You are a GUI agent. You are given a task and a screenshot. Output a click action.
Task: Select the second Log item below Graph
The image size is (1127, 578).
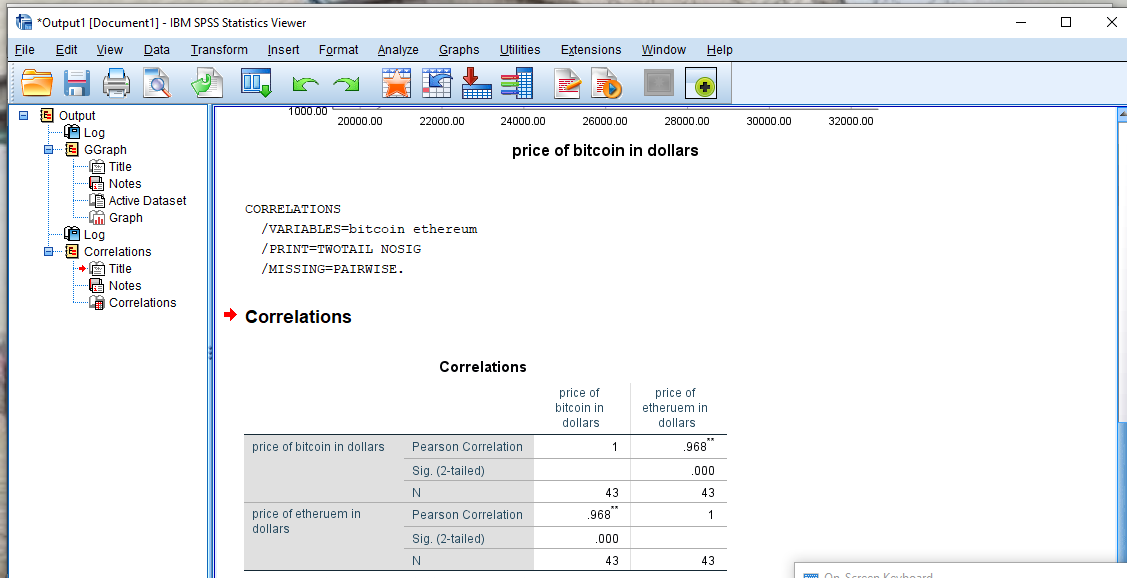(94, 234)
